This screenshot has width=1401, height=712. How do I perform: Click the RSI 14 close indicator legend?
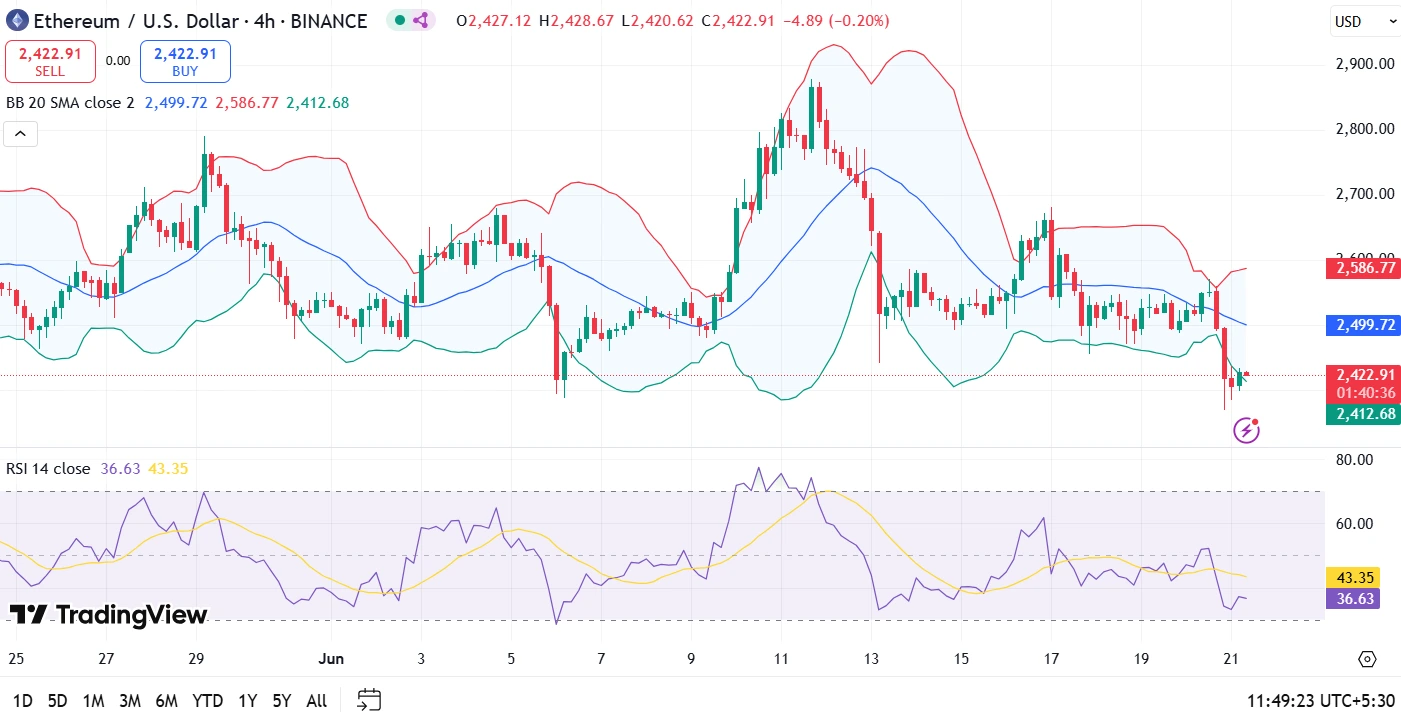[x=48, y=468]
